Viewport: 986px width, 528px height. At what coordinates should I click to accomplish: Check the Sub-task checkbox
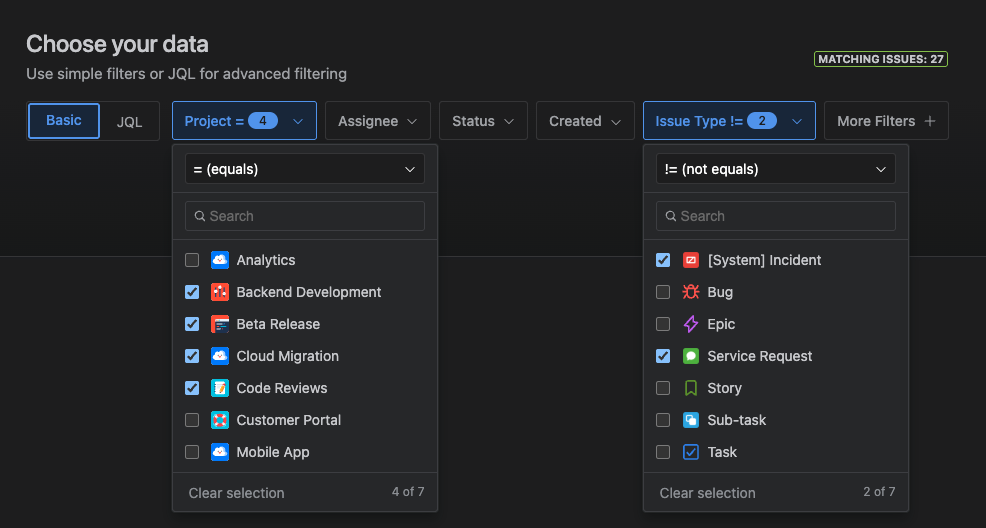tap(663, 420)
